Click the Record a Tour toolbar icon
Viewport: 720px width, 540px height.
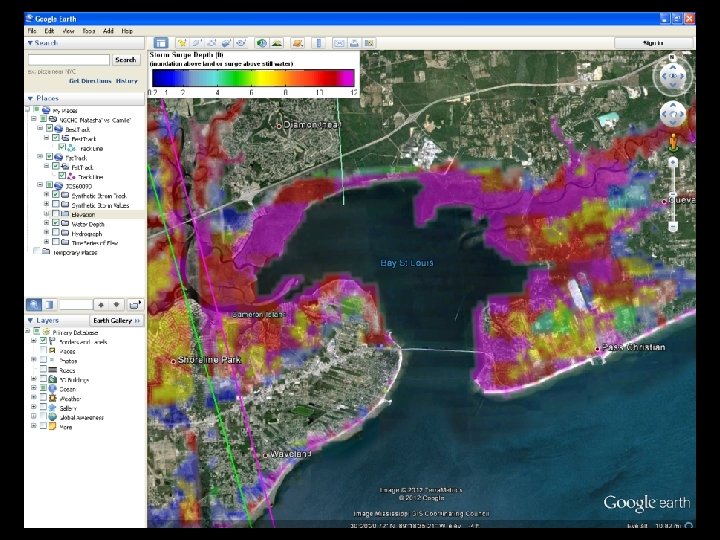tap(241, 43)
